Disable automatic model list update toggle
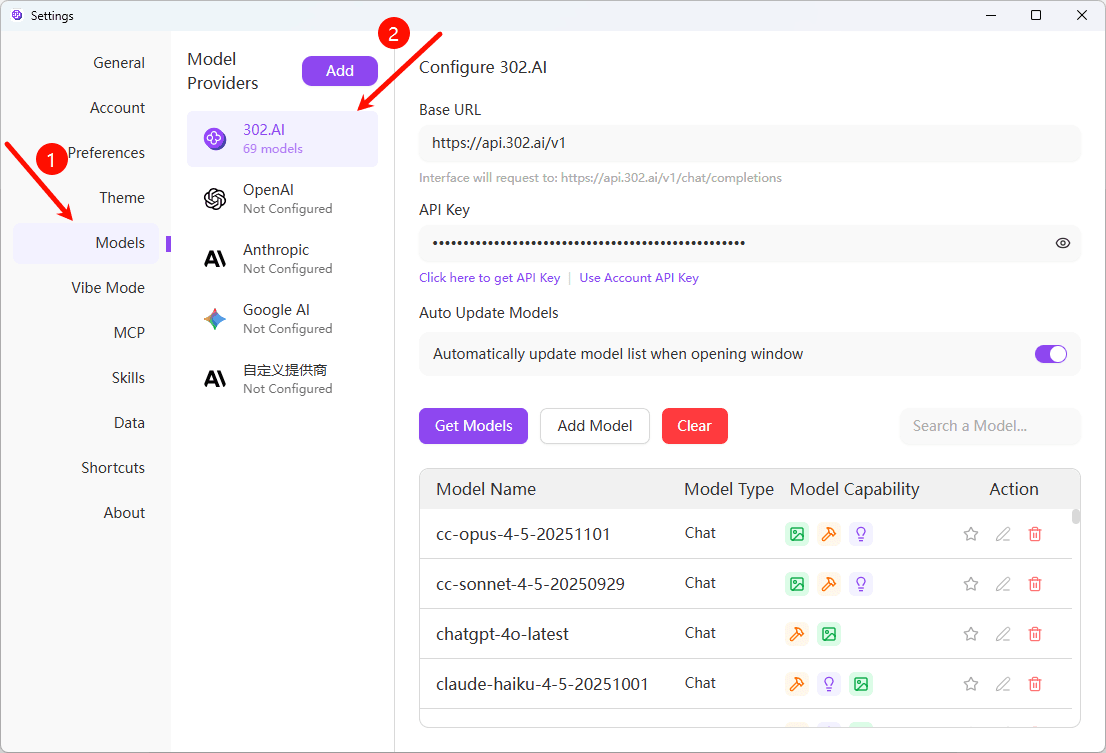Image resolution: width=1106 pixels, height=753 pixels. [x=1050, y=354]
